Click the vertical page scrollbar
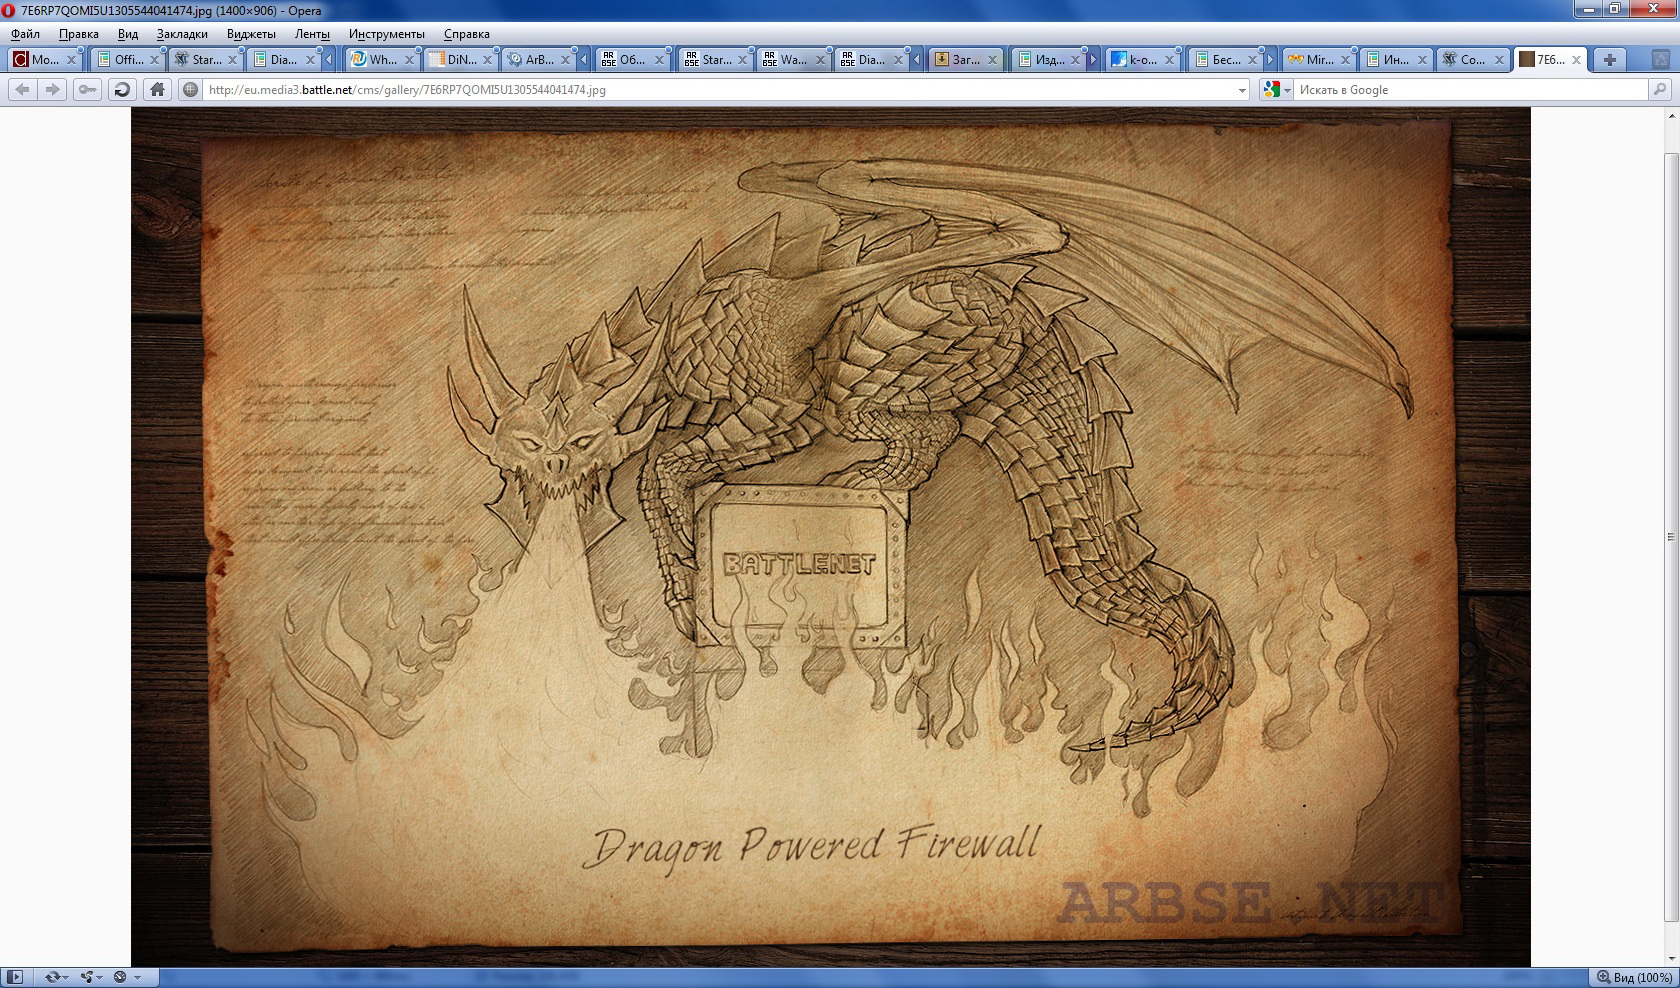Viewport: 1680px width, 988px height. 1671,537
